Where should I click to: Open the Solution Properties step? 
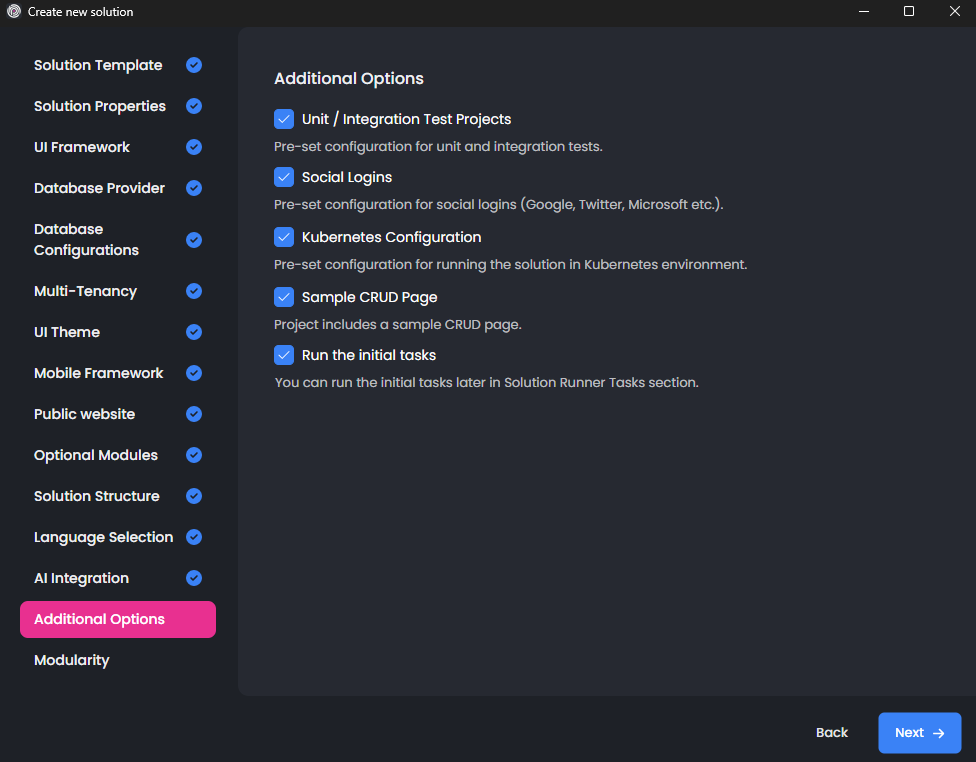click(100, 106)
